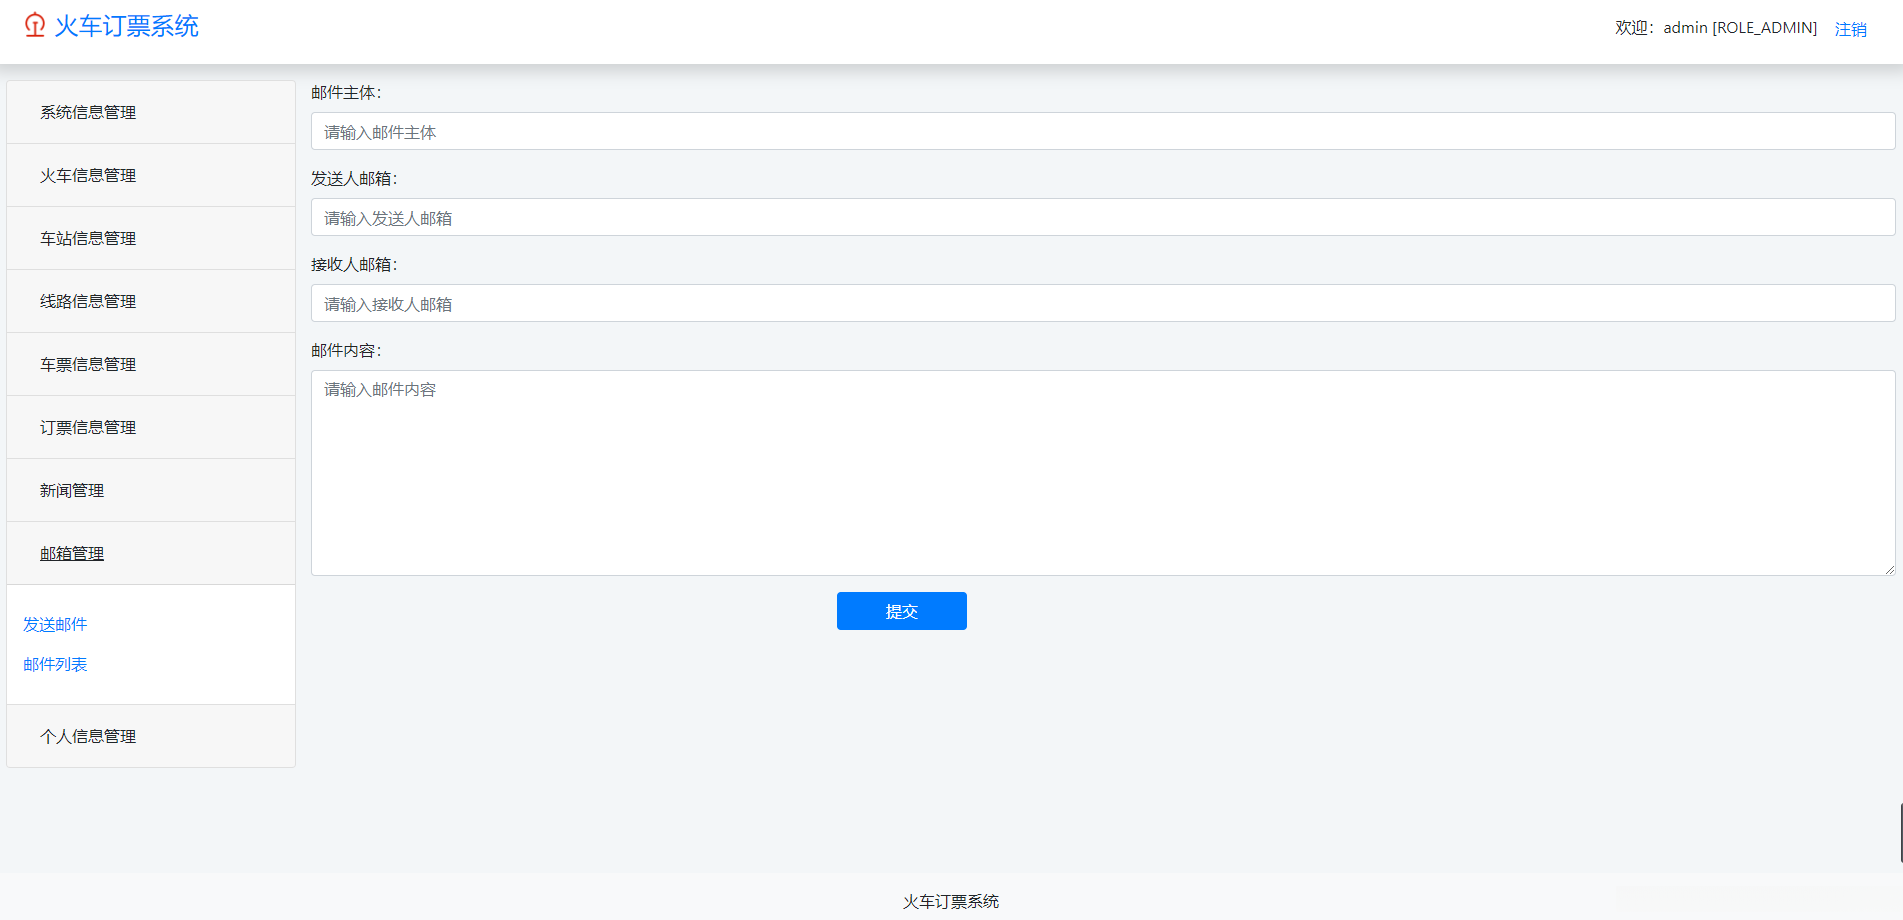1903x920 pixels.
Task: Focus the 邮件主体 input field
Action: pyautogui.click(x=1103, y=131)
